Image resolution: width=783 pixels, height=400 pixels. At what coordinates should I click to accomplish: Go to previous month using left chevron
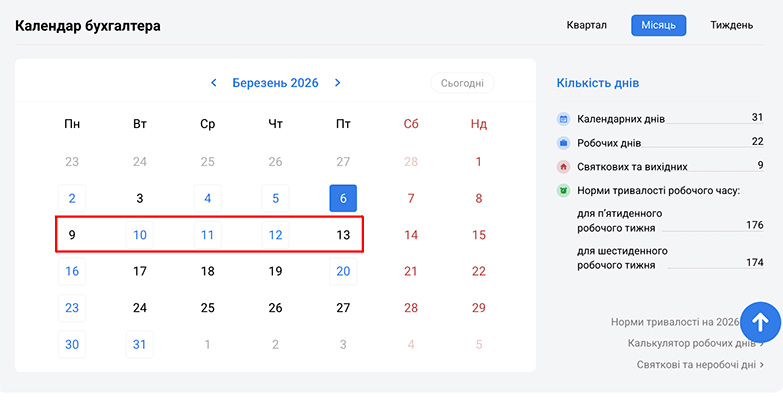tap(214, 83)
